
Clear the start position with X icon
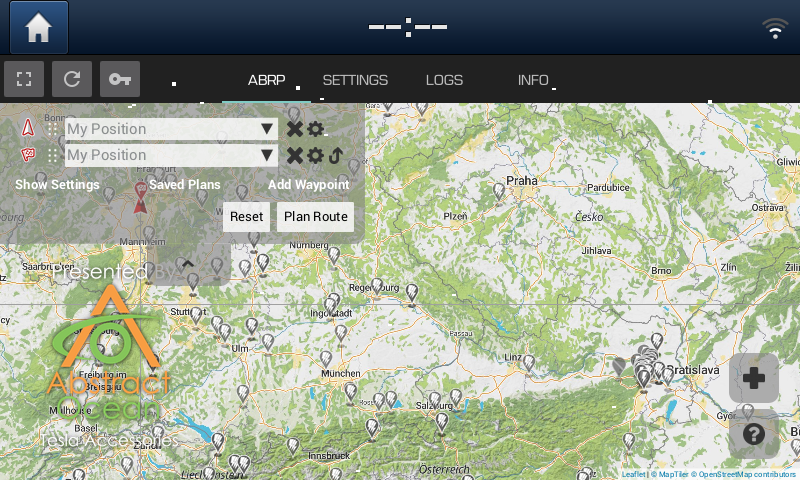tap(295, 129)
